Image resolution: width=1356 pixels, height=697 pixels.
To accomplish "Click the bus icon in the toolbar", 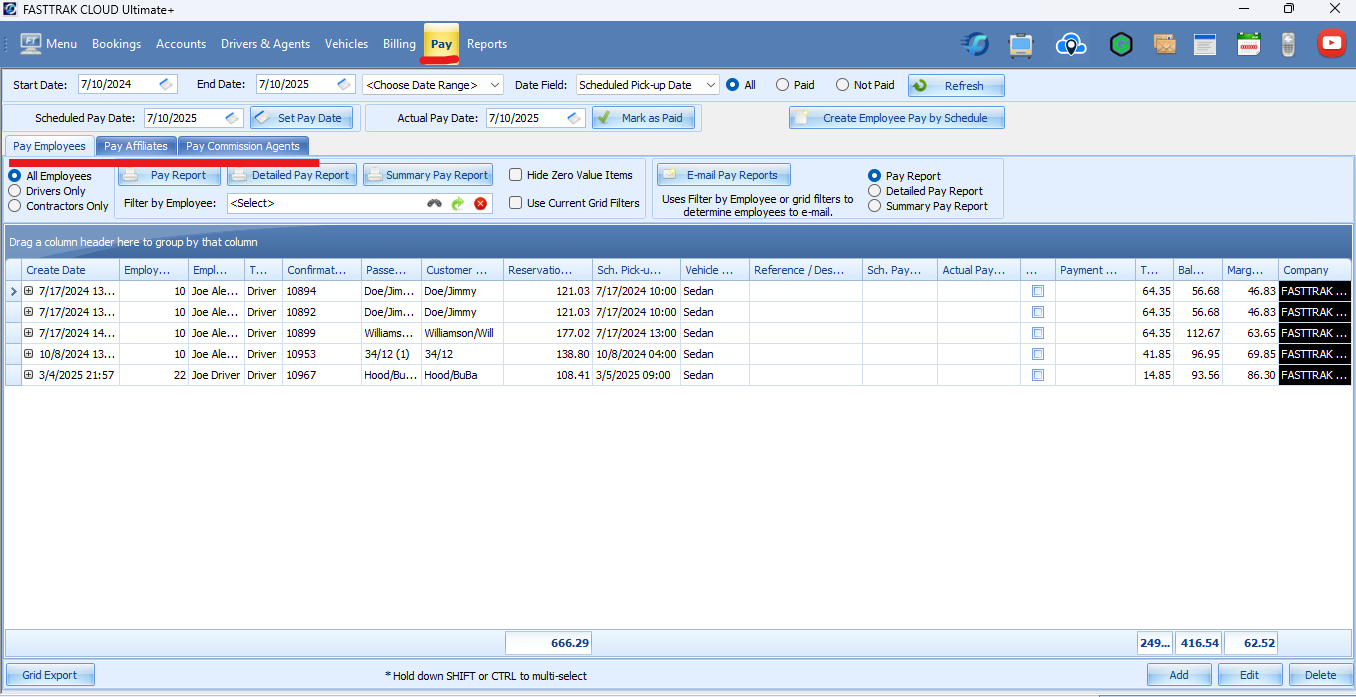I will click(x=1021, y=44).
